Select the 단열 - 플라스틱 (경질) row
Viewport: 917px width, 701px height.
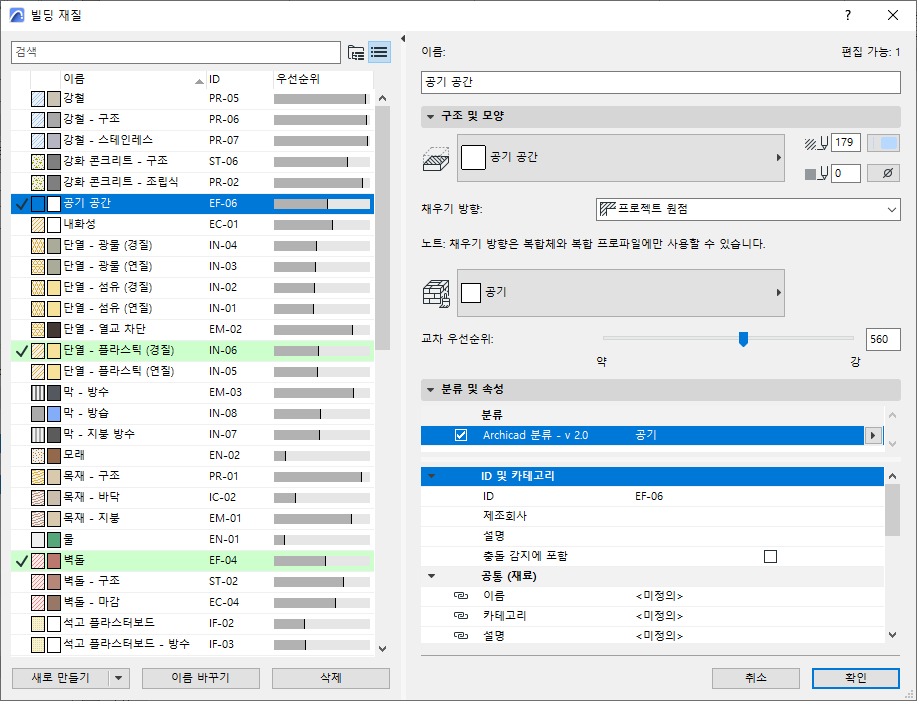tap(192, 351)
